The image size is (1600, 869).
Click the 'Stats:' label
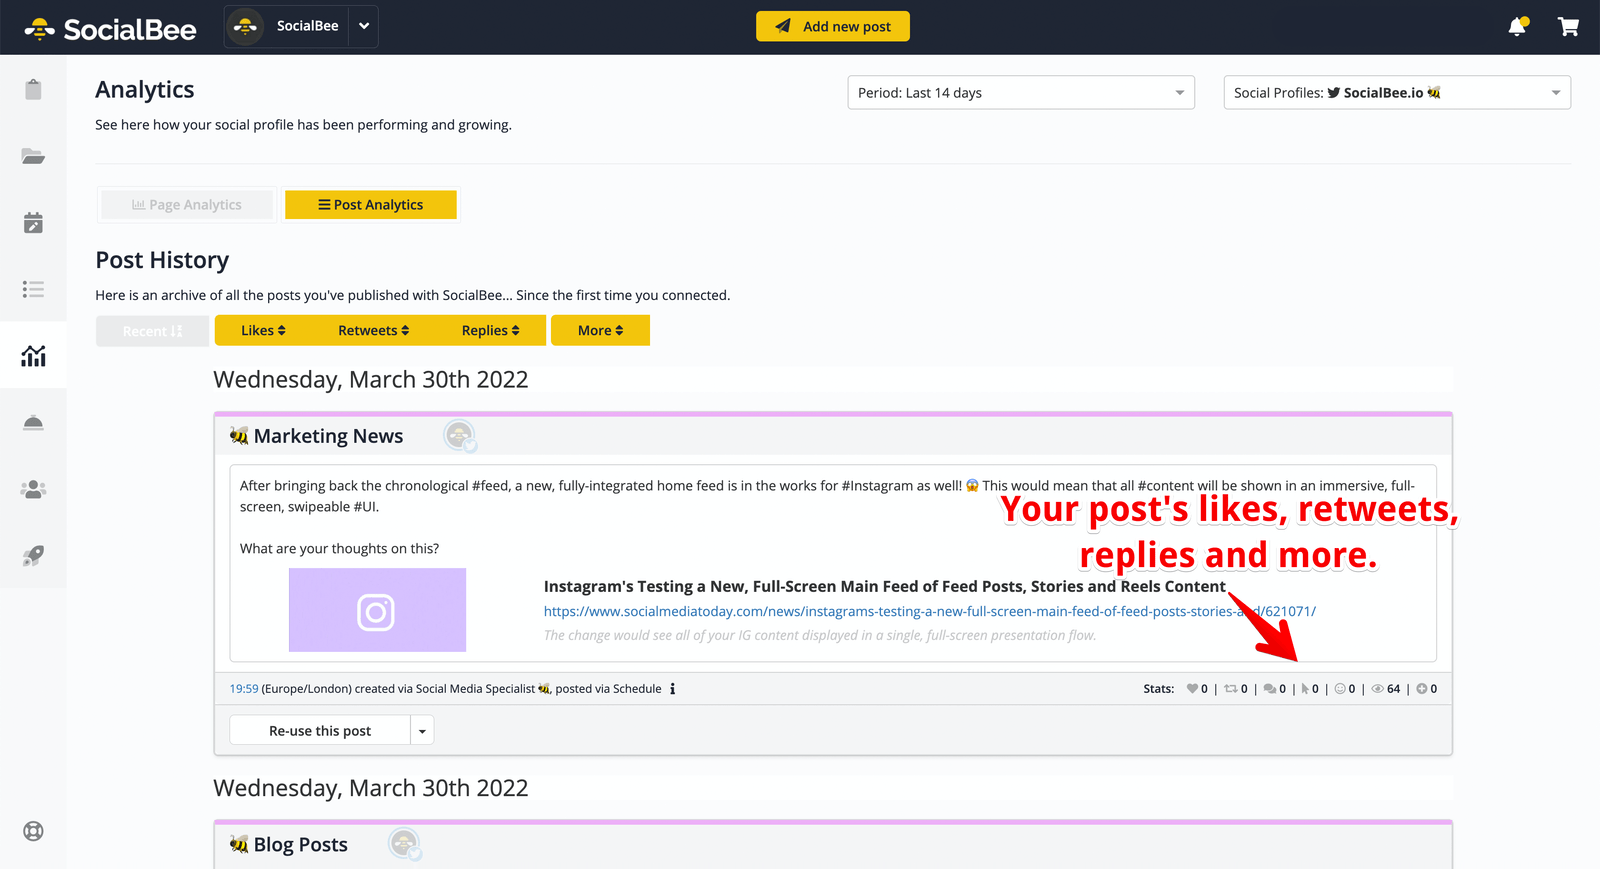1159,688
